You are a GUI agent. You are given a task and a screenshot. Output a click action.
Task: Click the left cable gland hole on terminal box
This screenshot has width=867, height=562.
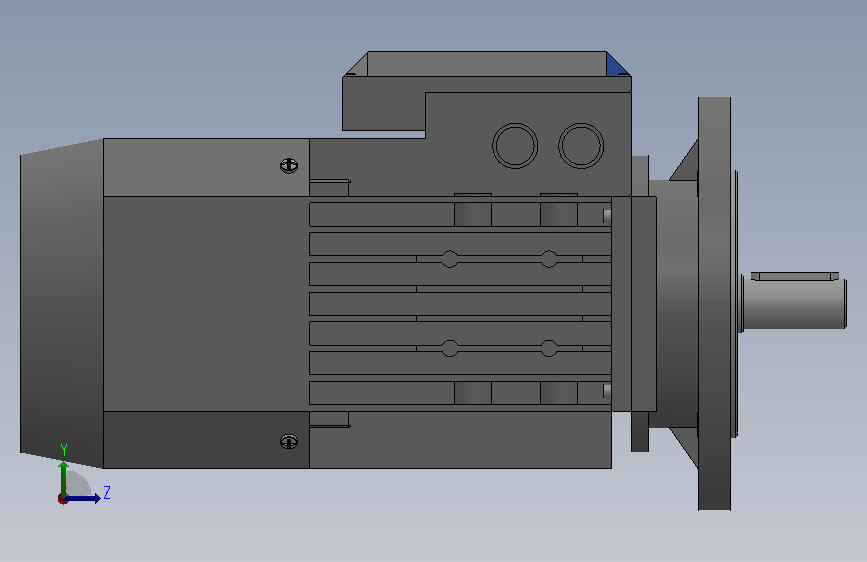click(515, 145)
